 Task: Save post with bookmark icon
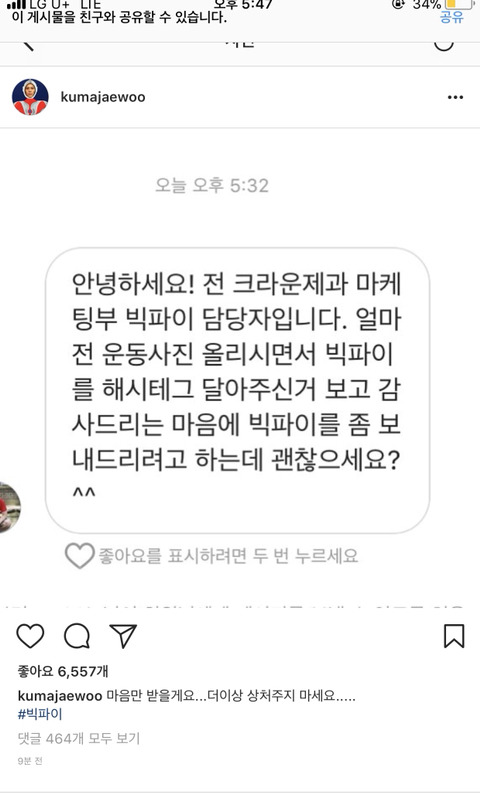pyautogui.click(x=454, y=636)
